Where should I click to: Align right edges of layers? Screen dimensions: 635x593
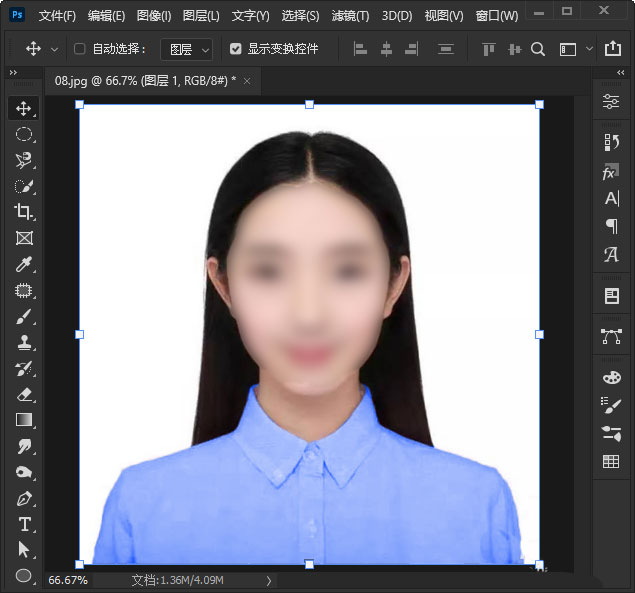[x=411, y=49]
